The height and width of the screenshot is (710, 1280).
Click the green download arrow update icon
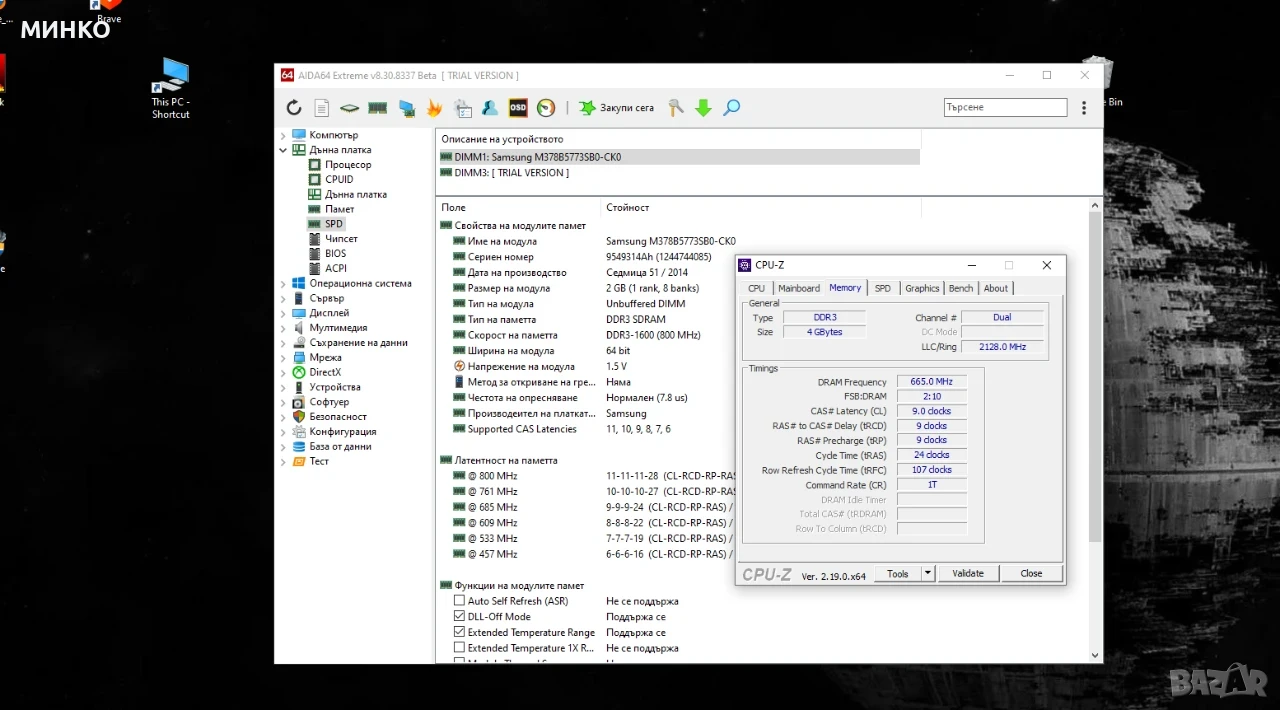tap(703, 108)
